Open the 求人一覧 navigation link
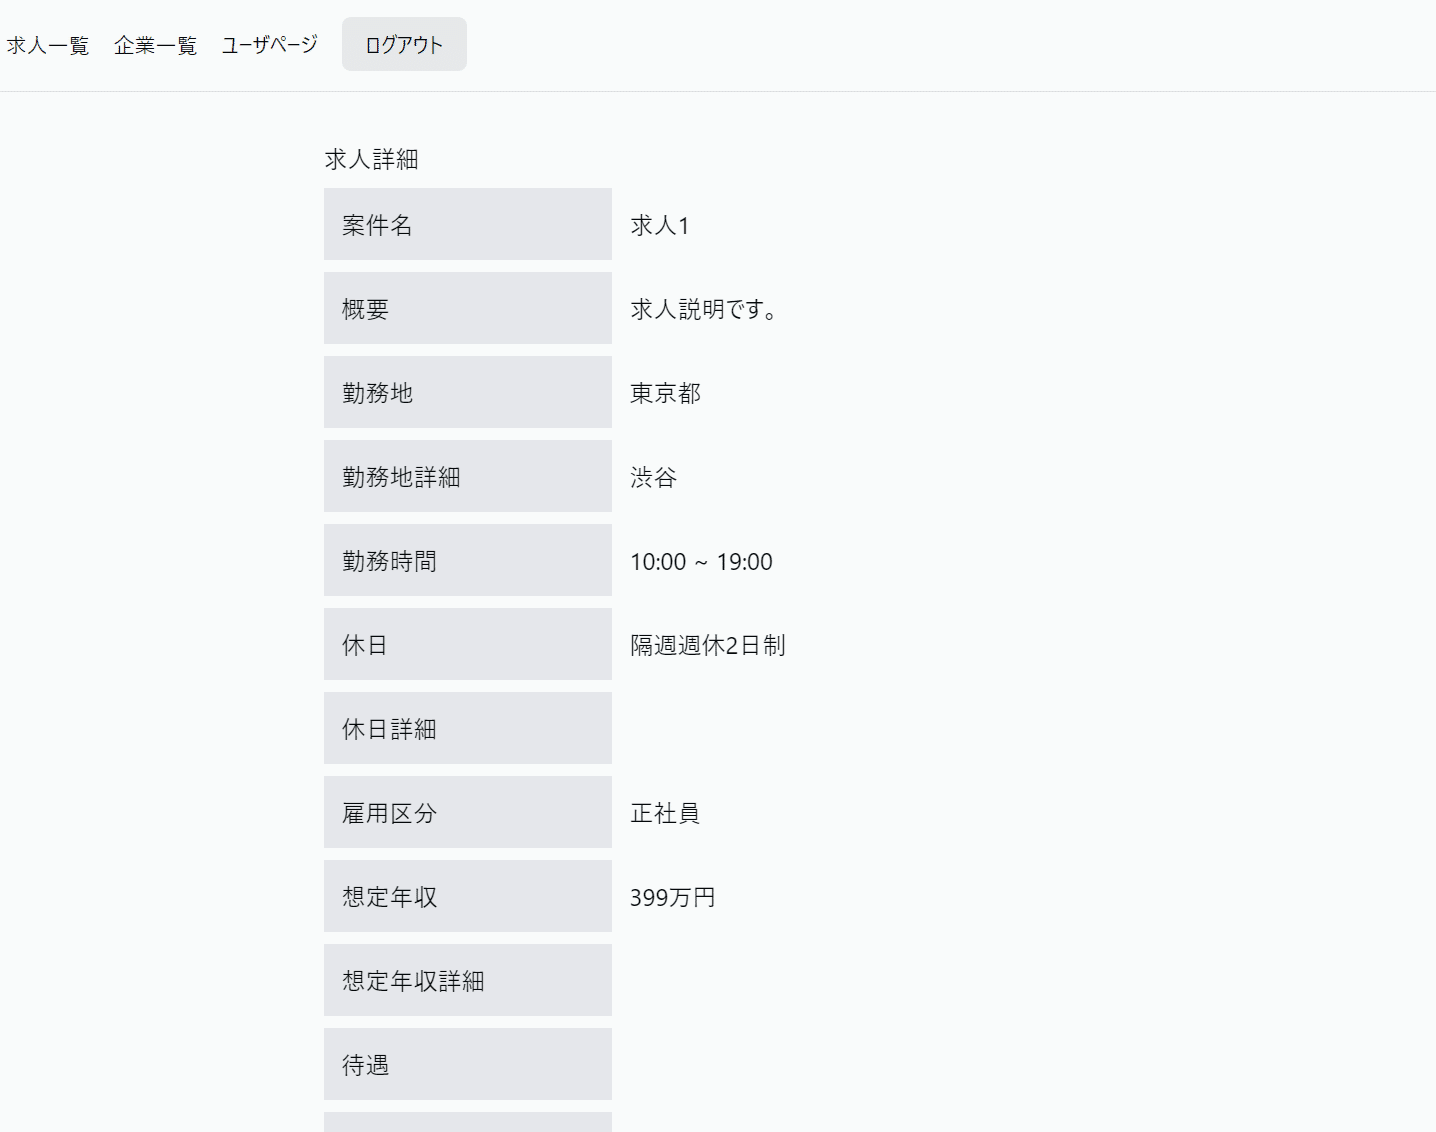The image size is (1436, 1132). tap(48, 45)
